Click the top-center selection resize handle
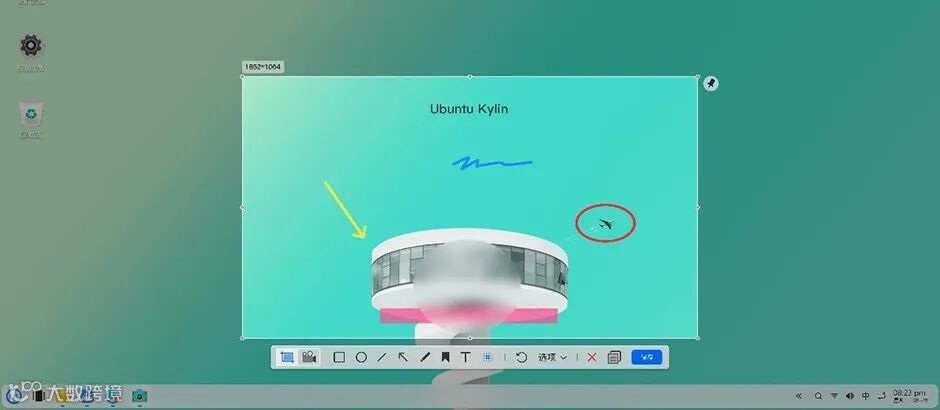This screenshot has height=410, width=940. (469, 77)
